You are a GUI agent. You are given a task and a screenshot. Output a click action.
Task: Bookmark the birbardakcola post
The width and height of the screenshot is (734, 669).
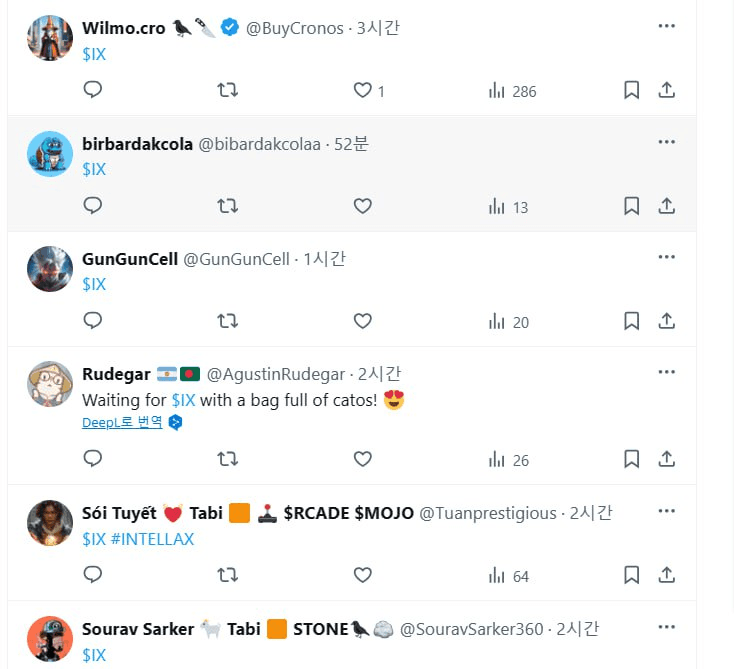(632, 206)
